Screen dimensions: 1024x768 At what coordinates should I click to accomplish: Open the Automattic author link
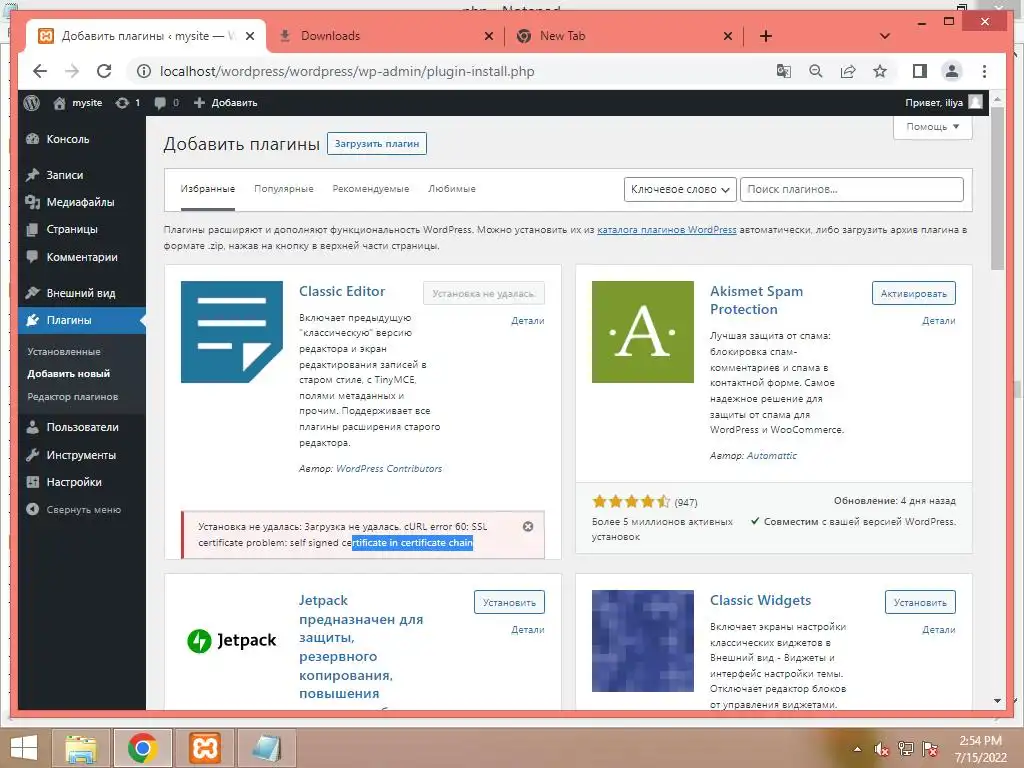click(x=771, y=455)
